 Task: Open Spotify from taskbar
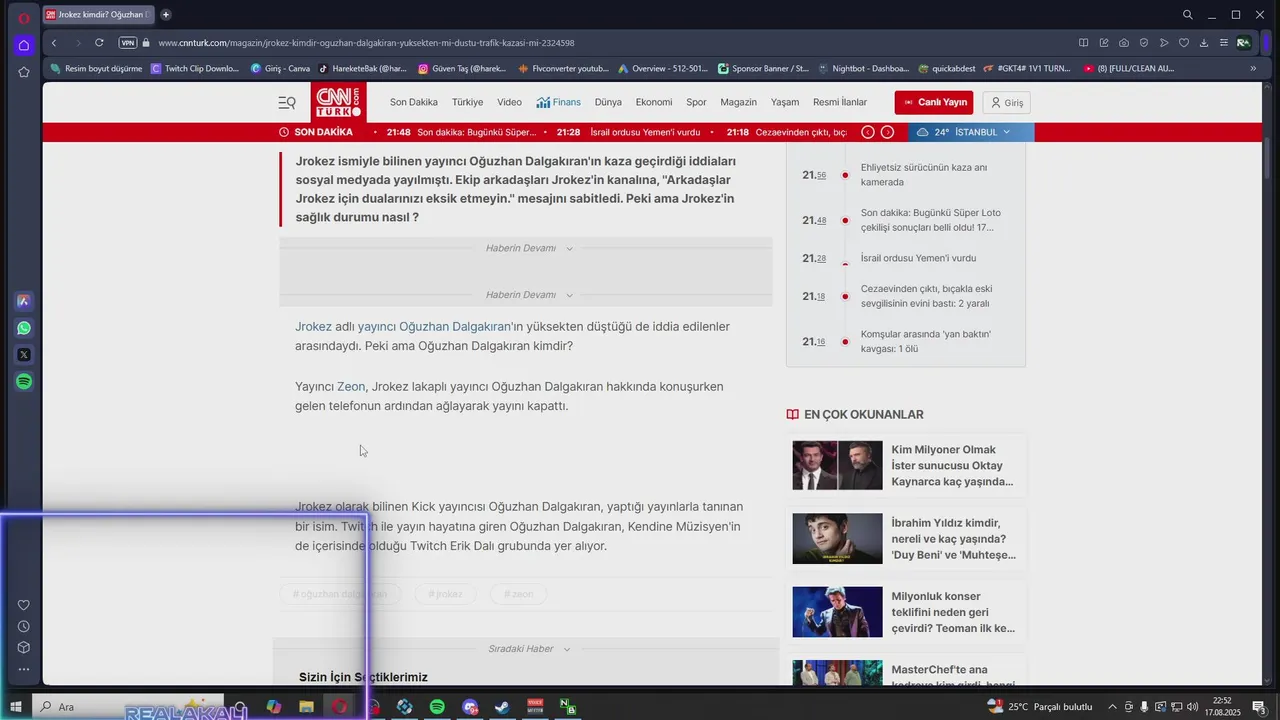[437, 707]
